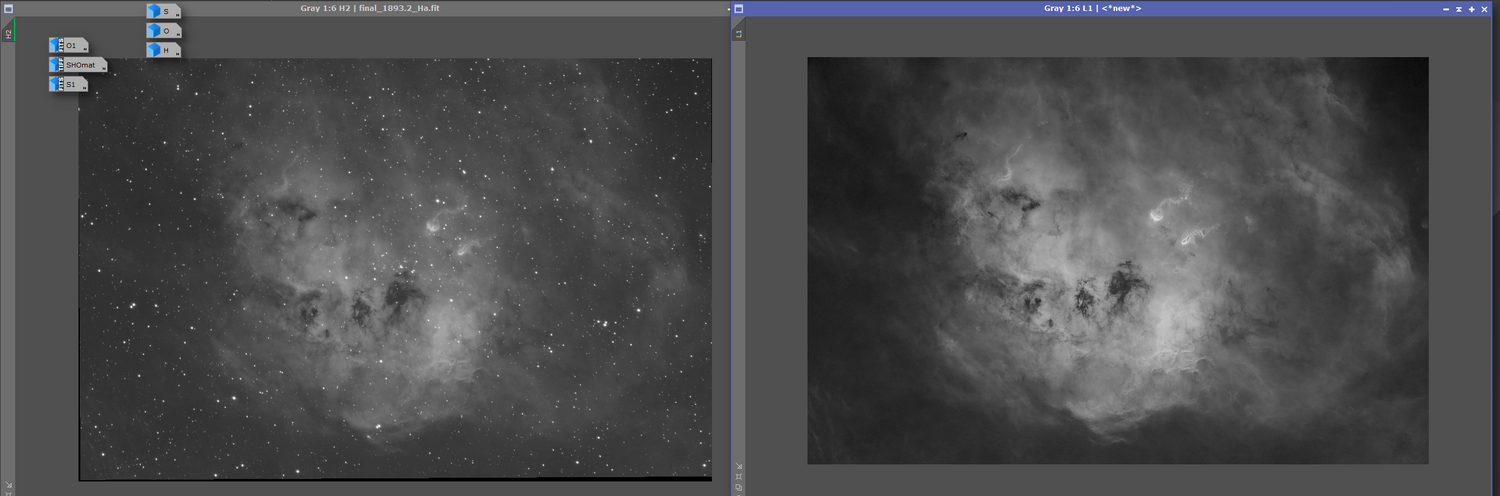Shade the L1 image window

[1459, 8]
